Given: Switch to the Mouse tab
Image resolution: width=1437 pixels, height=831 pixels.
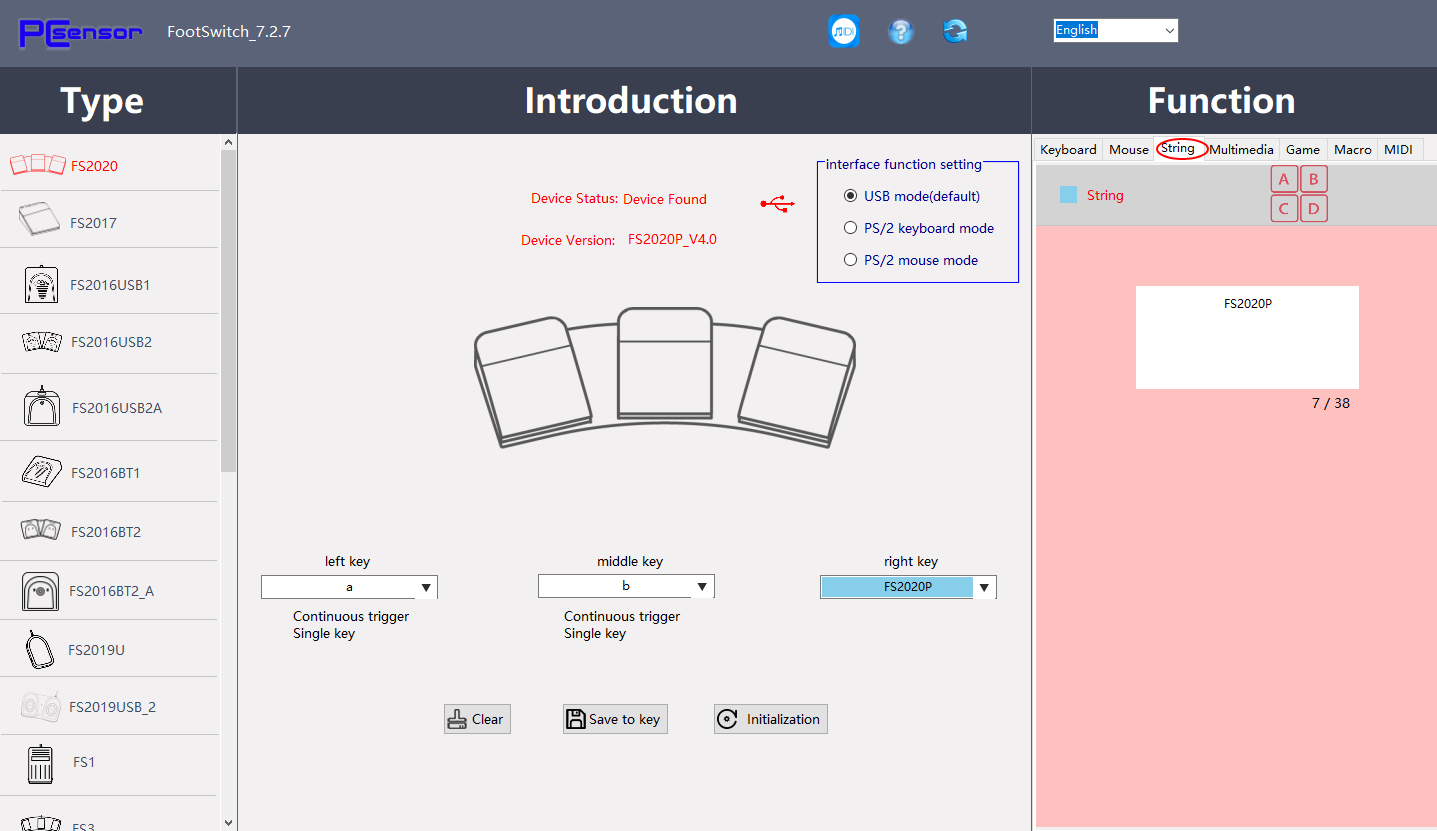Looking at the screenshot, I should click(x=1129, y=149).
